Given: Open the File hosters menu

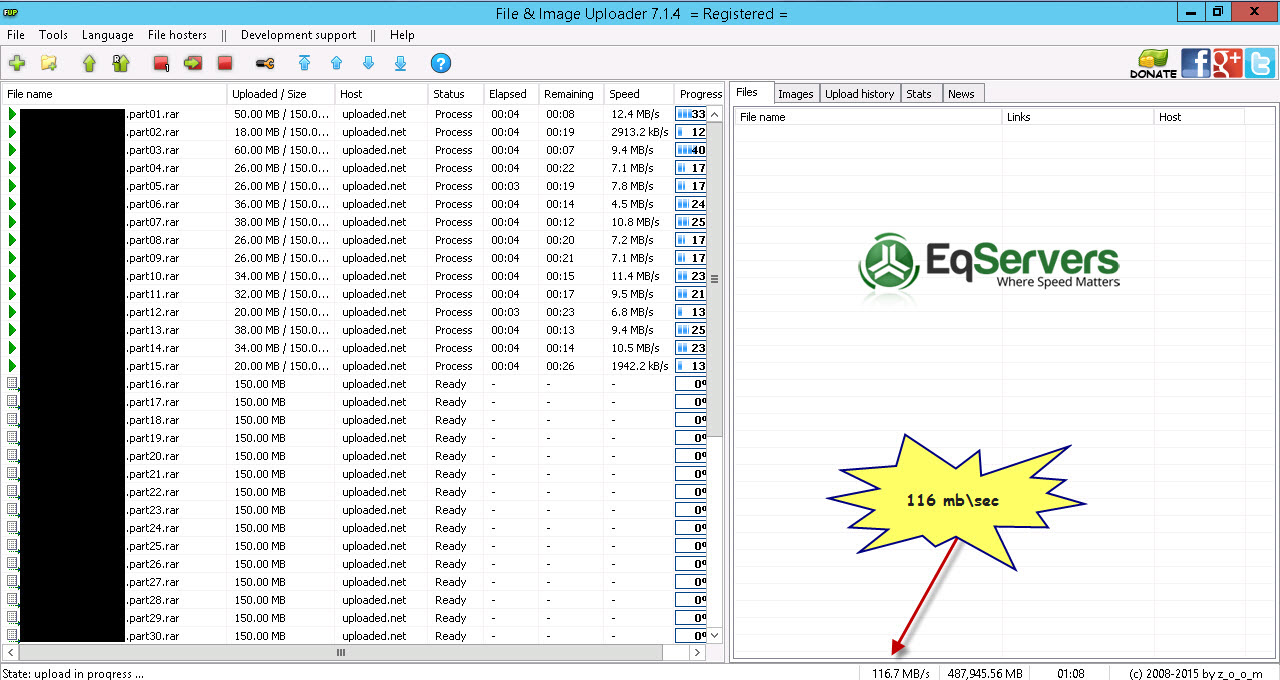Looking at the screenshot, I should point(177,35).
